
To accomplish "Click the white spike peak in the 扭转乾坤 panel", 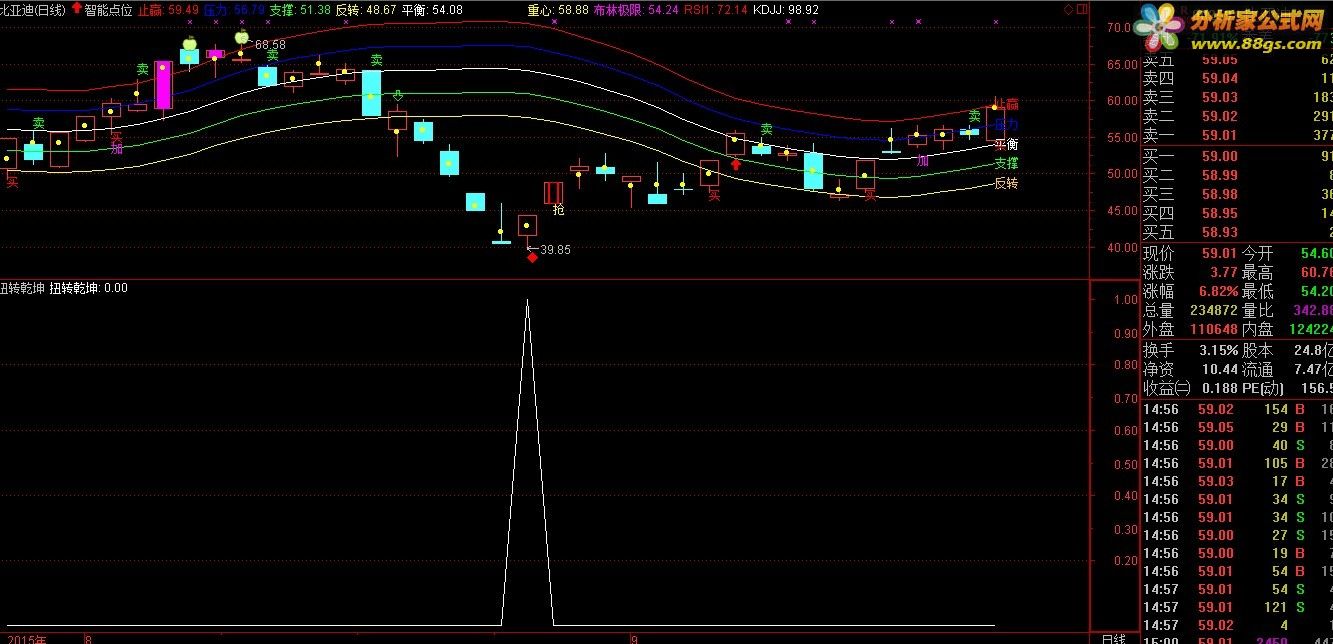I will pyautogui.click(x=527, y=299).
